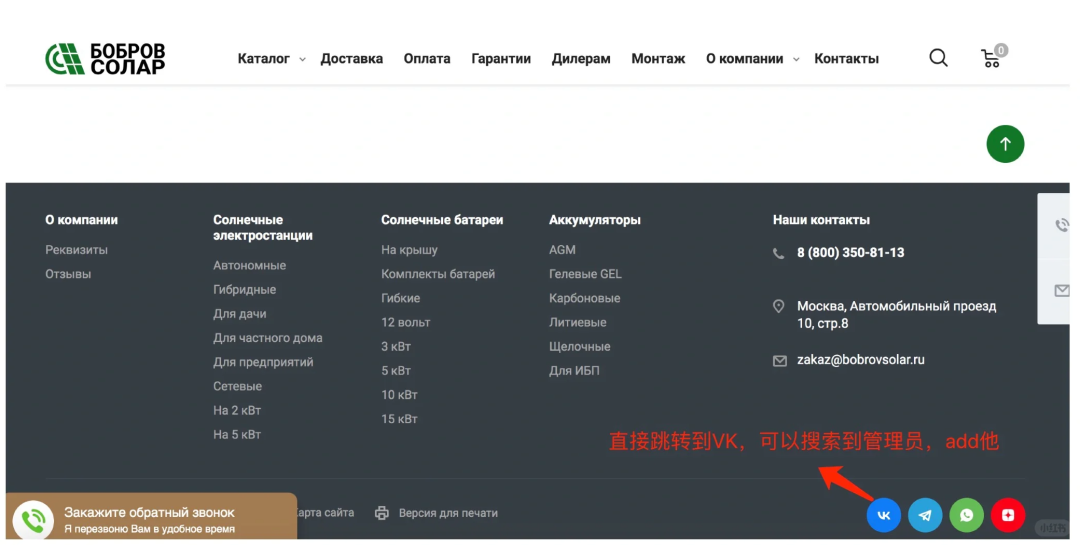Click the green scroll-to-top arrow button
The height and width of the screenshot is (545, 1080).
click(x=1005, y=144)
